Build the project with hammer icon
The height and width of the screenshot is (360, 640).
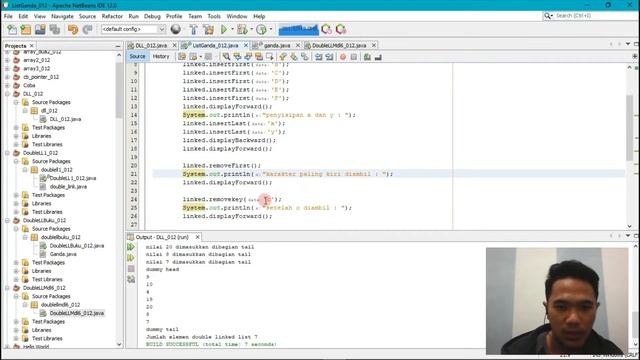pos(193,29)
